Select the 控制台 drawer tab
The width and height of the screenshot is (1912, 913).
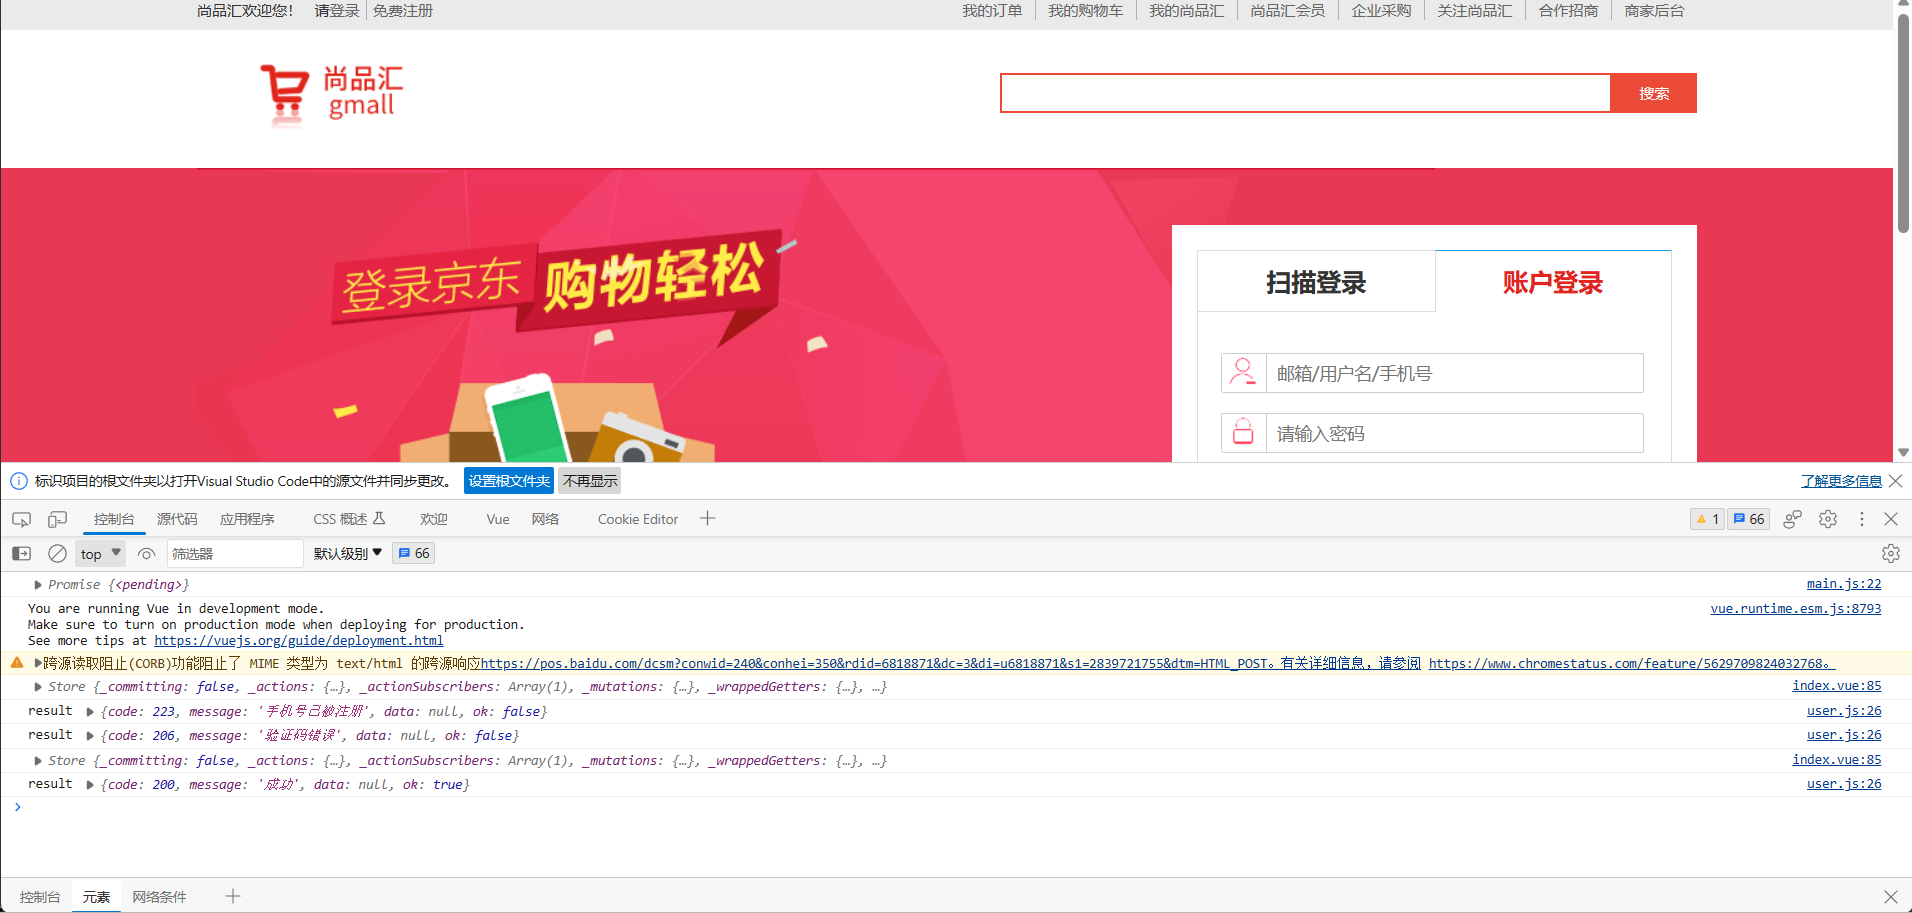coord(40,897)
